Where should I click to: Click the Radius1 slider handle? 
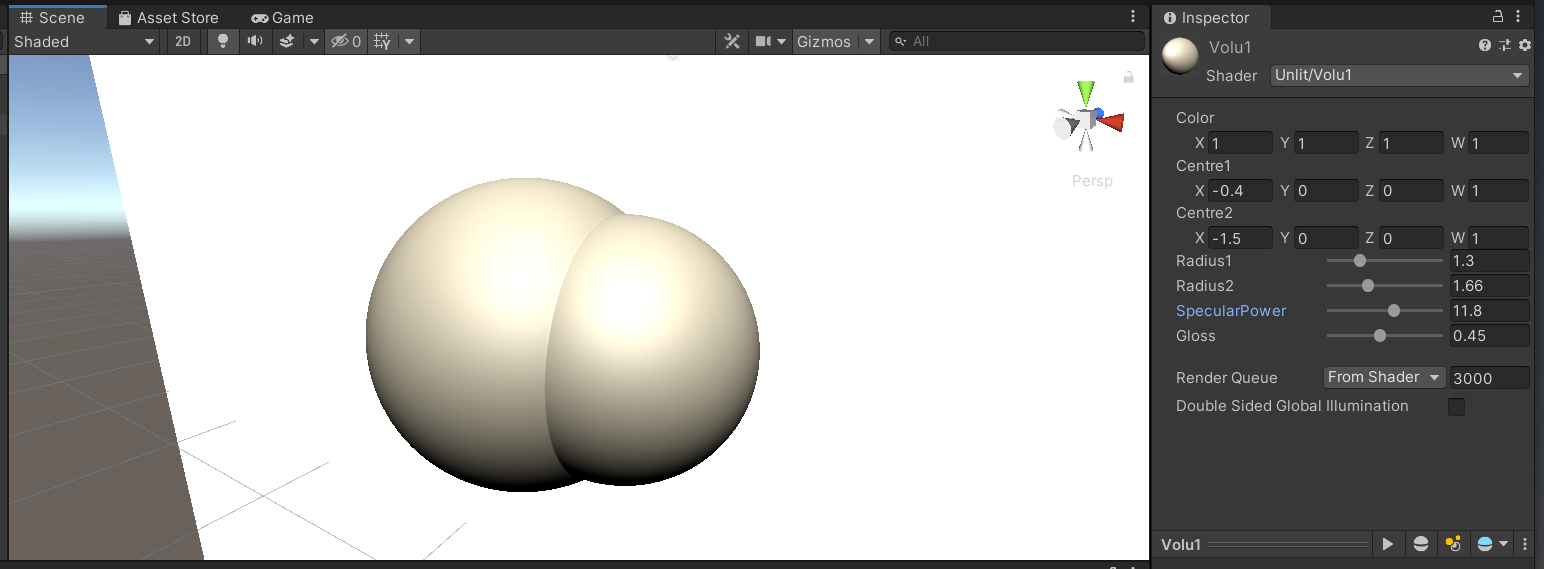tap(1360, 261)
